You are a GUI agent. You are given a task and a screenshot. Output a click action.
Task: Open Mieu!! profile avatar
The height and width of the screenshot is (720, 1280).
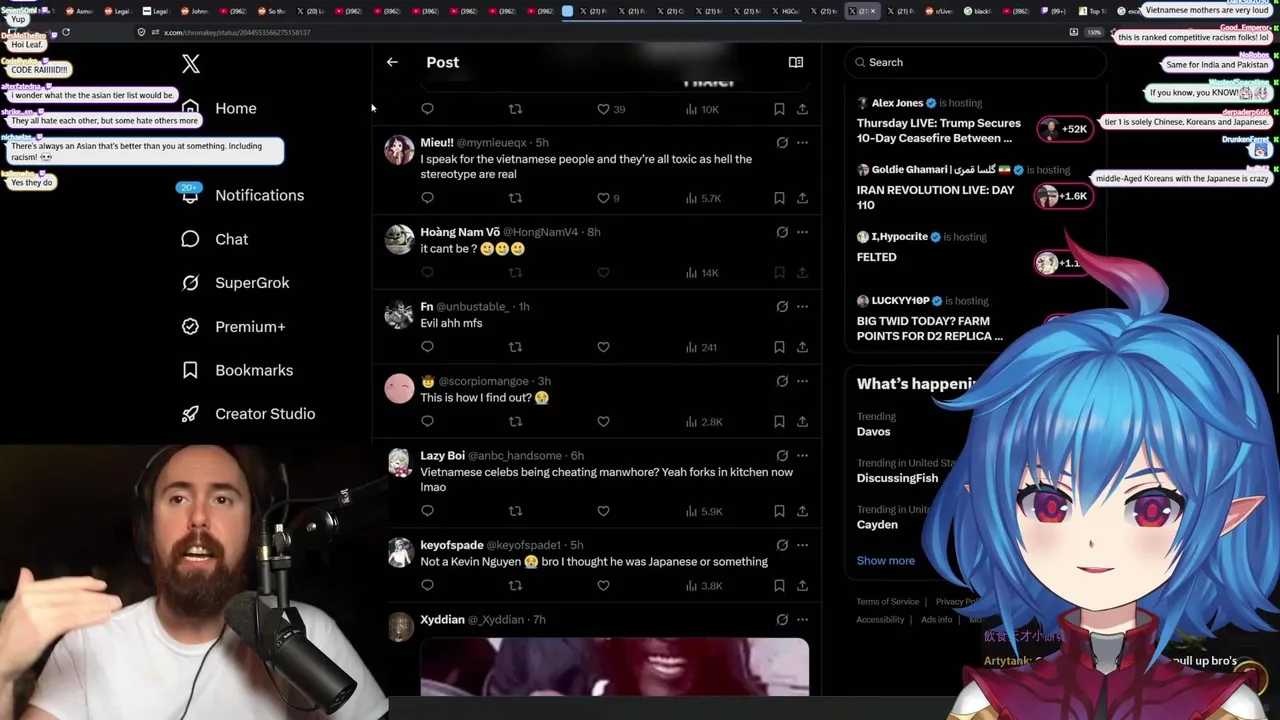[x=399, y=151]
